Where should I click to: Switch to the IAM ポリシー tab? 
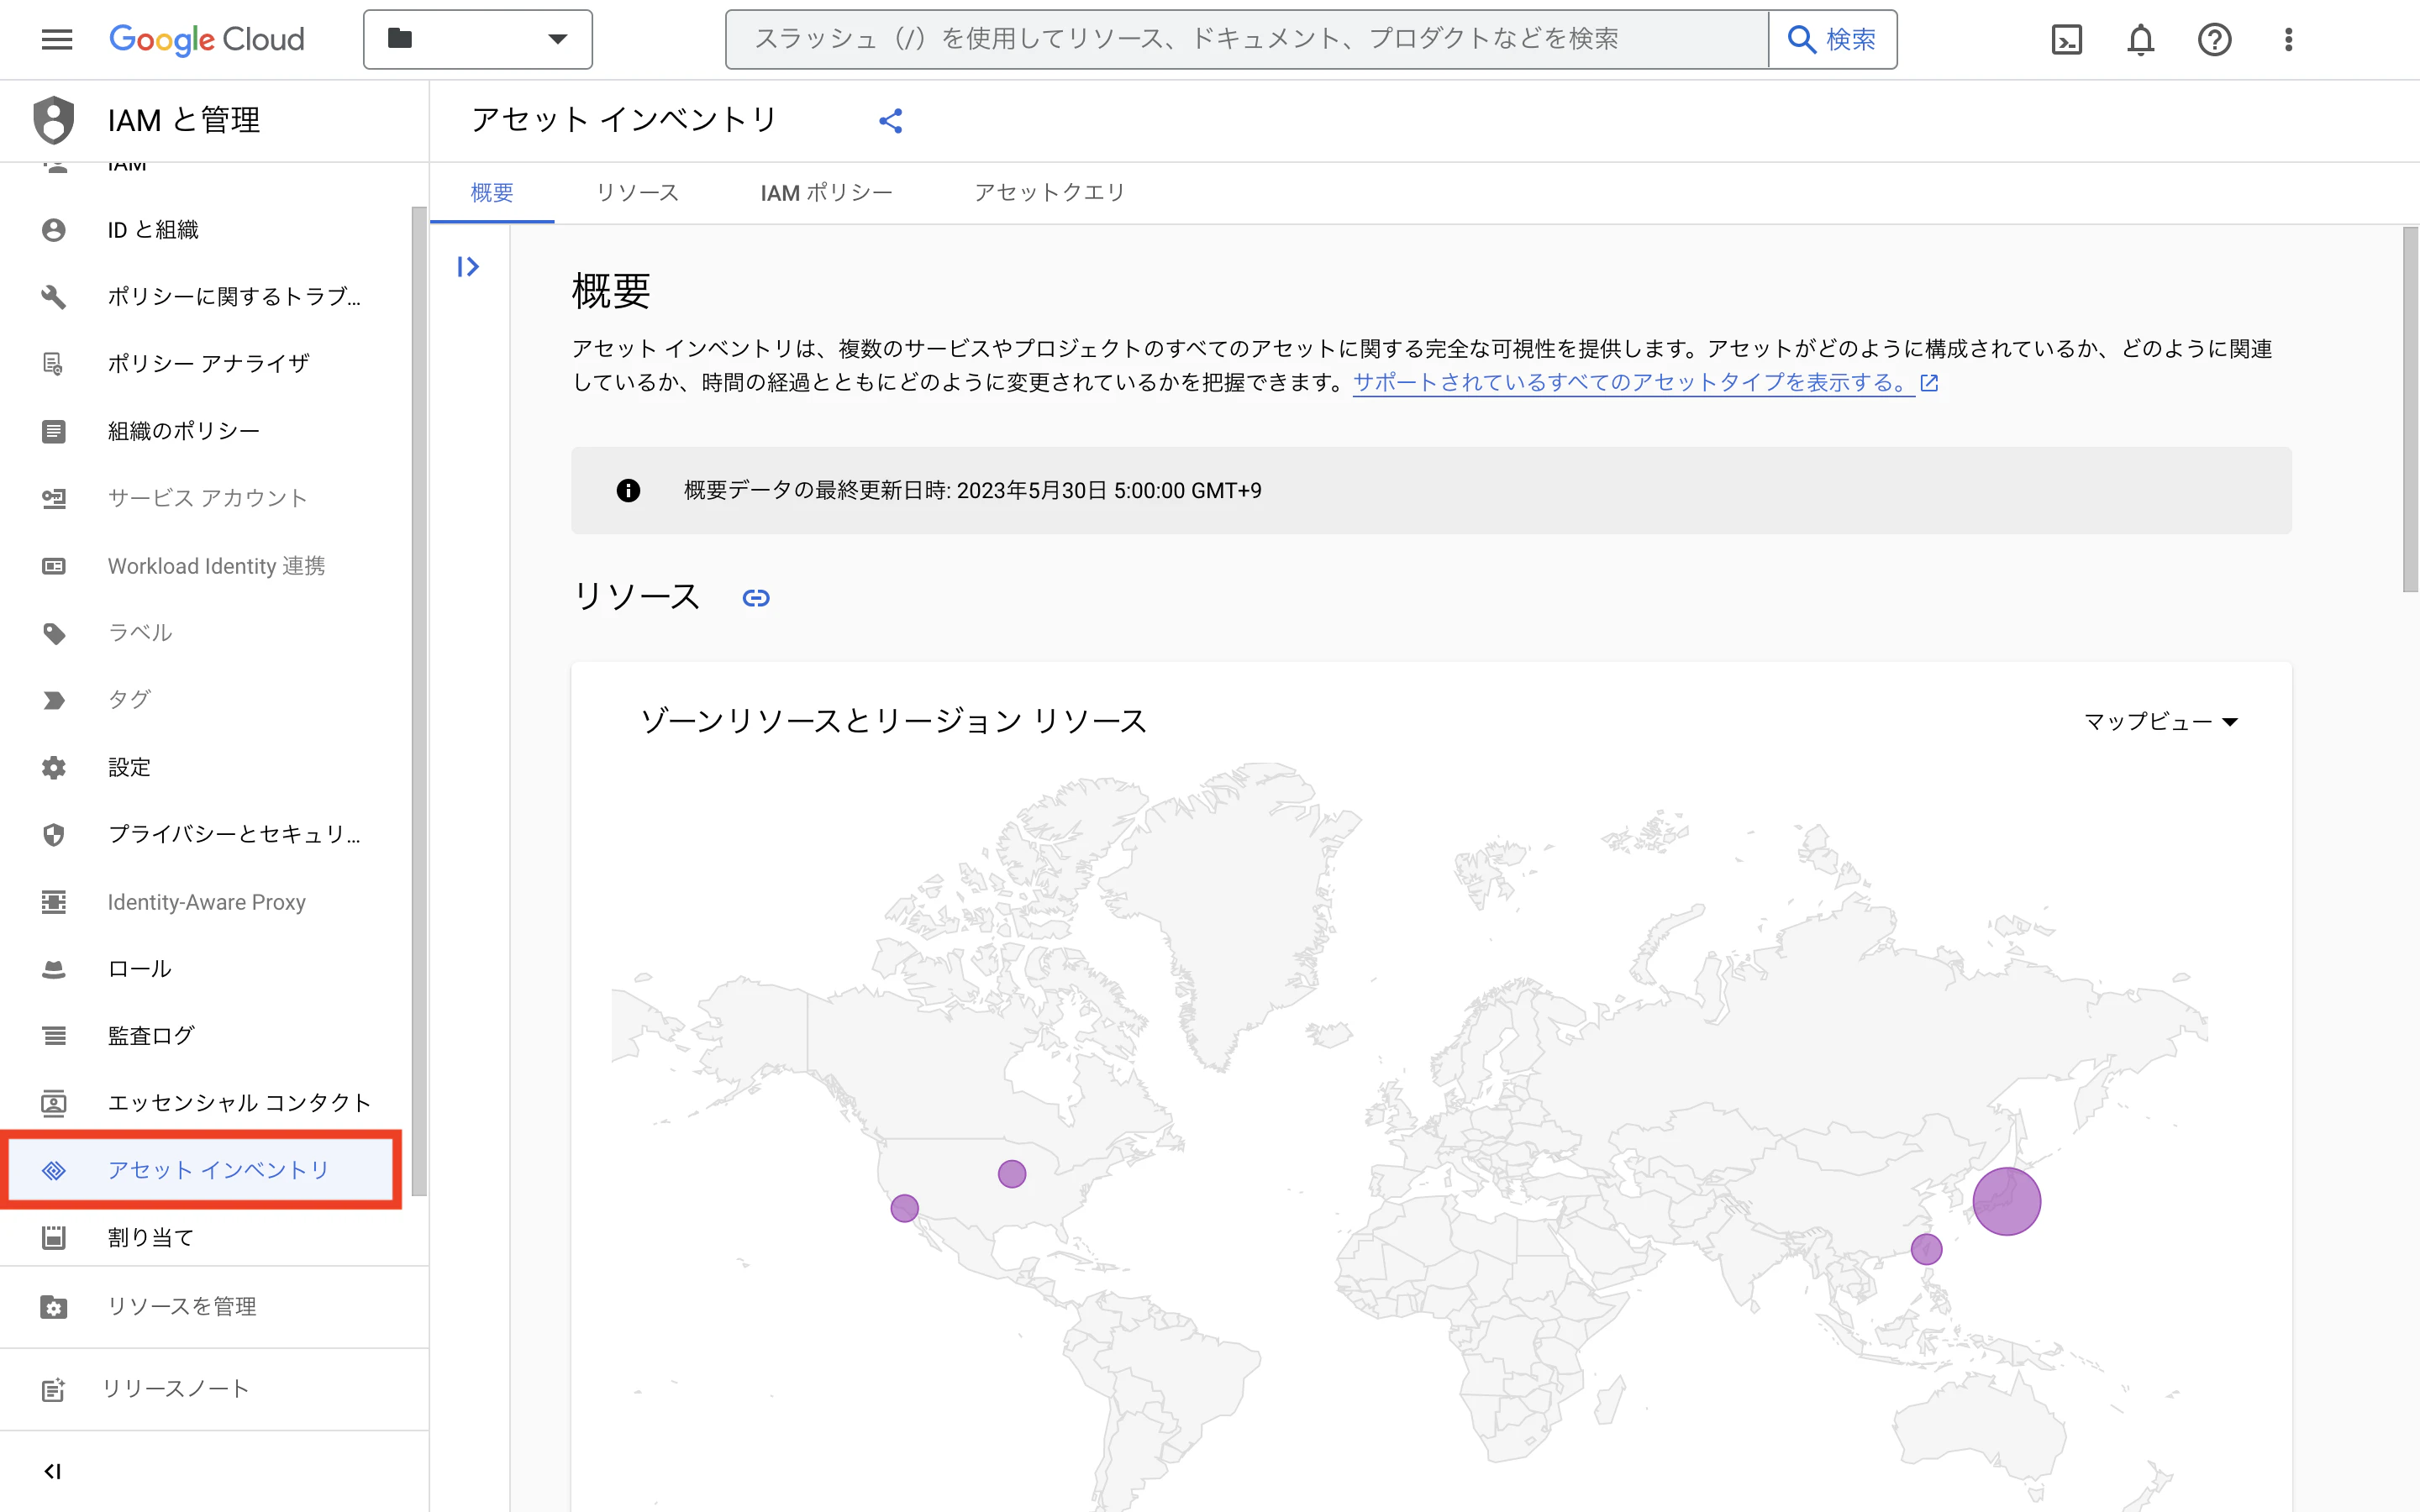point(826,192)
